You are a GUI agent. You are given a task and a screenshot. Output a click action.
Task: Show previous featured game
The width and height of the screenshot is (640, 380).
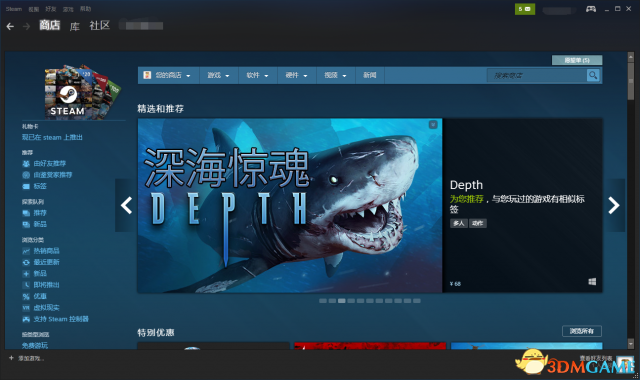(126, 205)
